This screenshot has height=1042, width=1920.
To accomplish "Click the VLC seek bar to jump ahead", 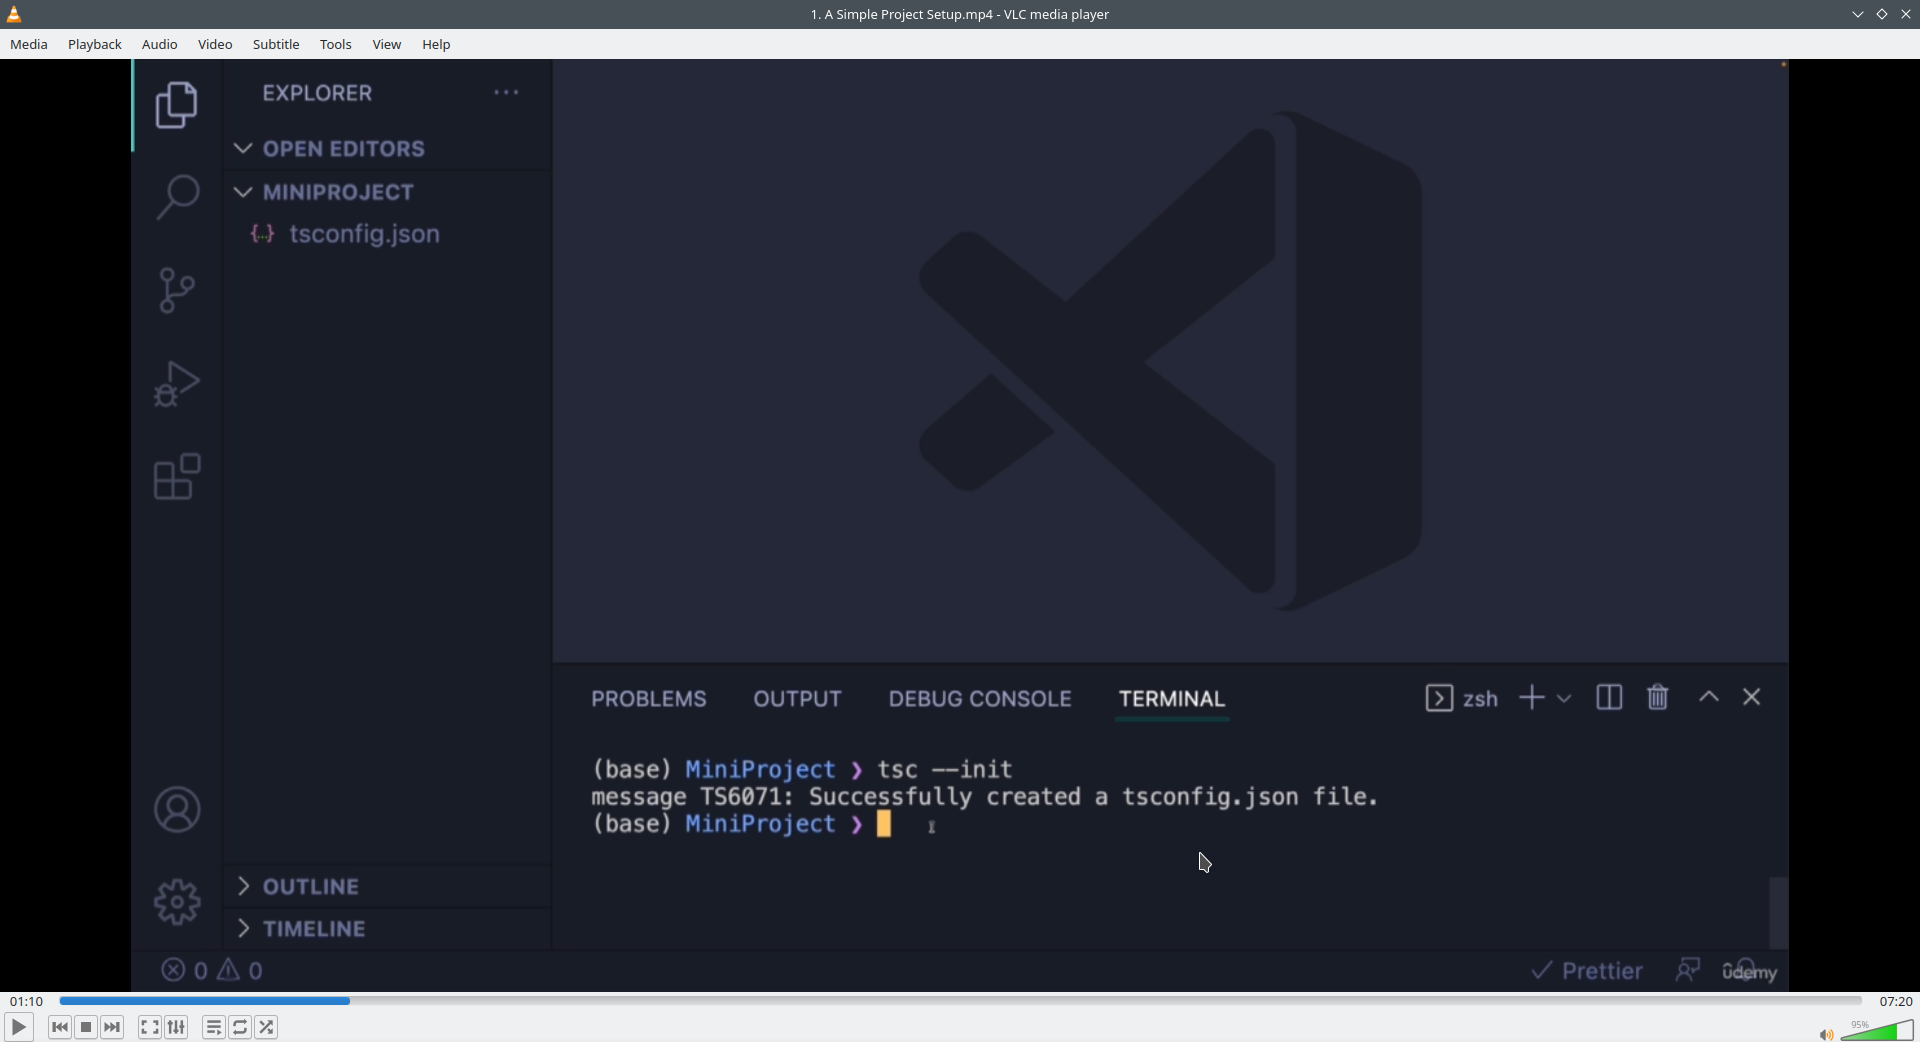I will [960, 1001].
